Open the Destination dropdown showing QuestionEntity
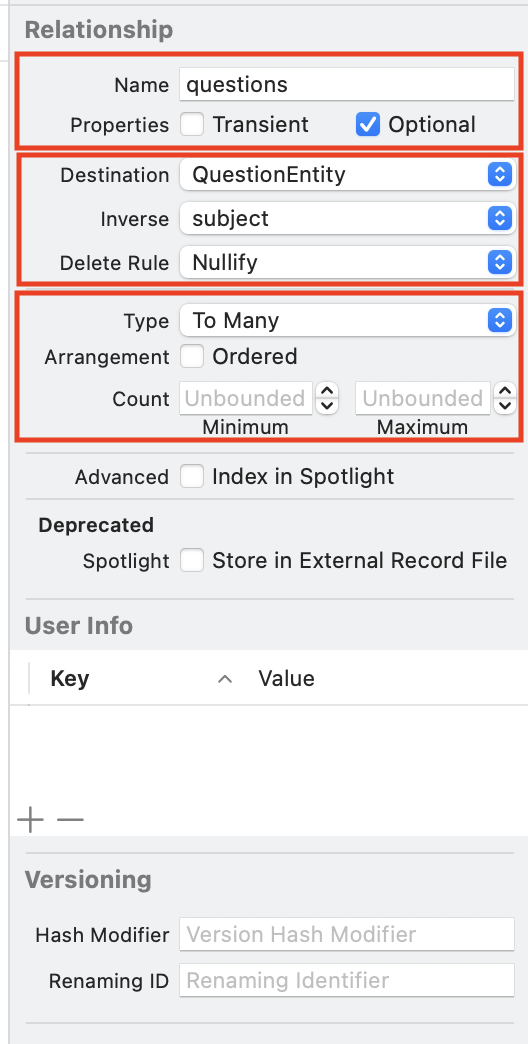528x1044 pixels. 347,174
